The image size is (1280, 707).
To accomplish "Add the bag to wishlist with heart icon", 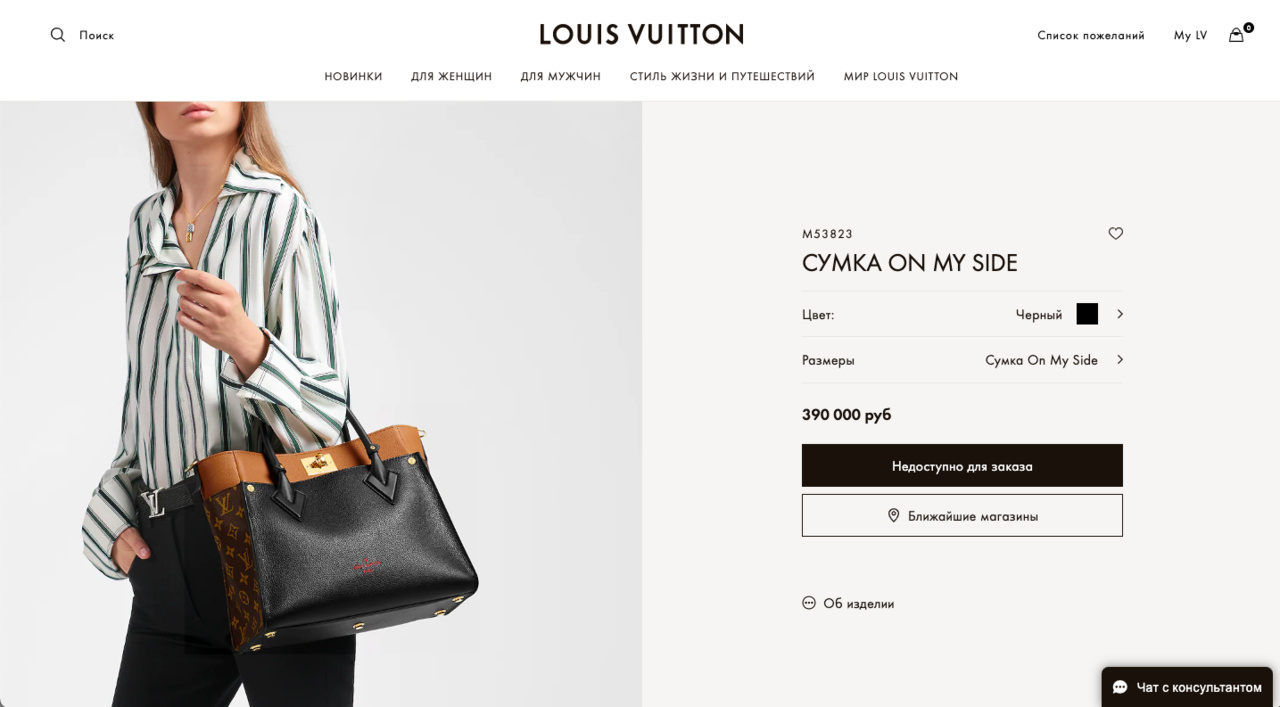I will pos(1116,234).
